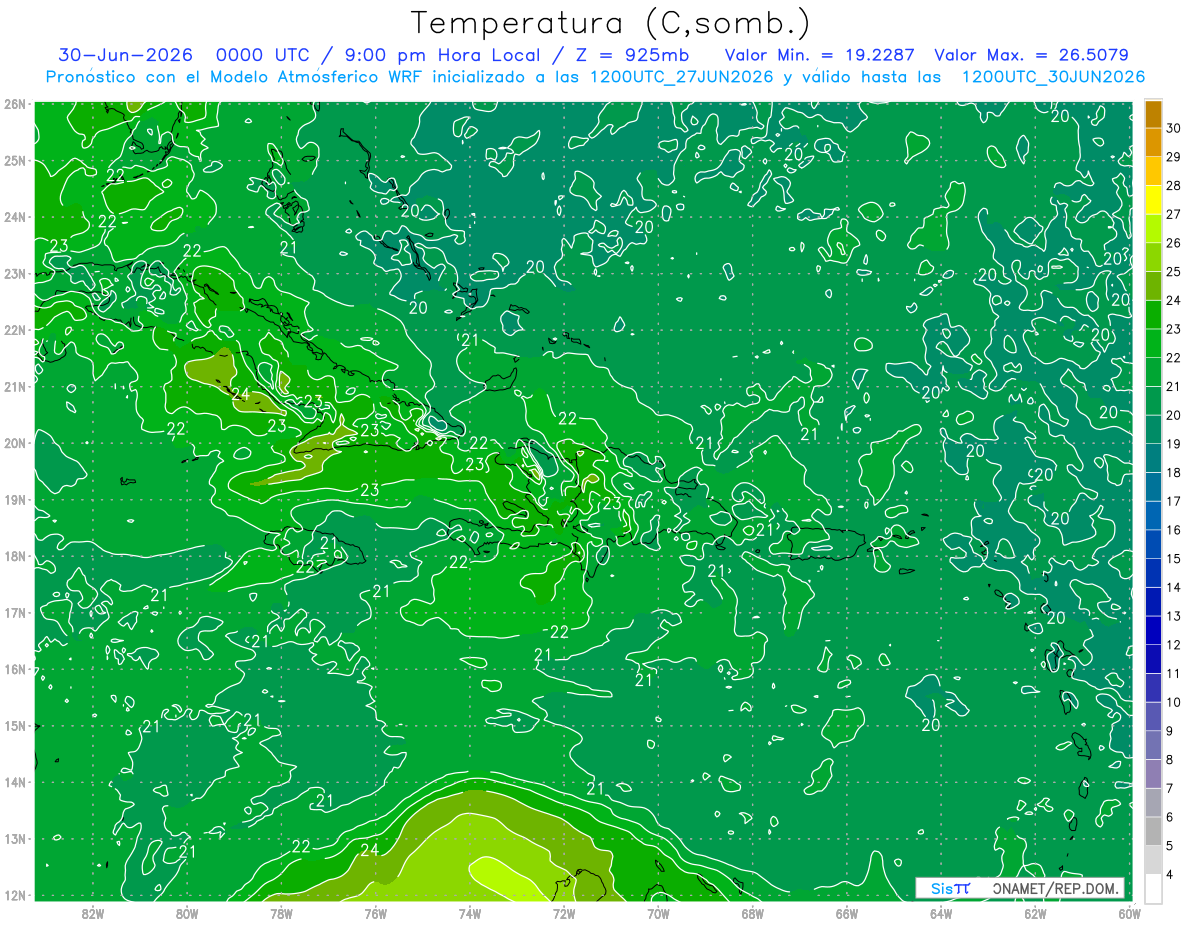Click the 20N latitude axis label

coord(15,443)
